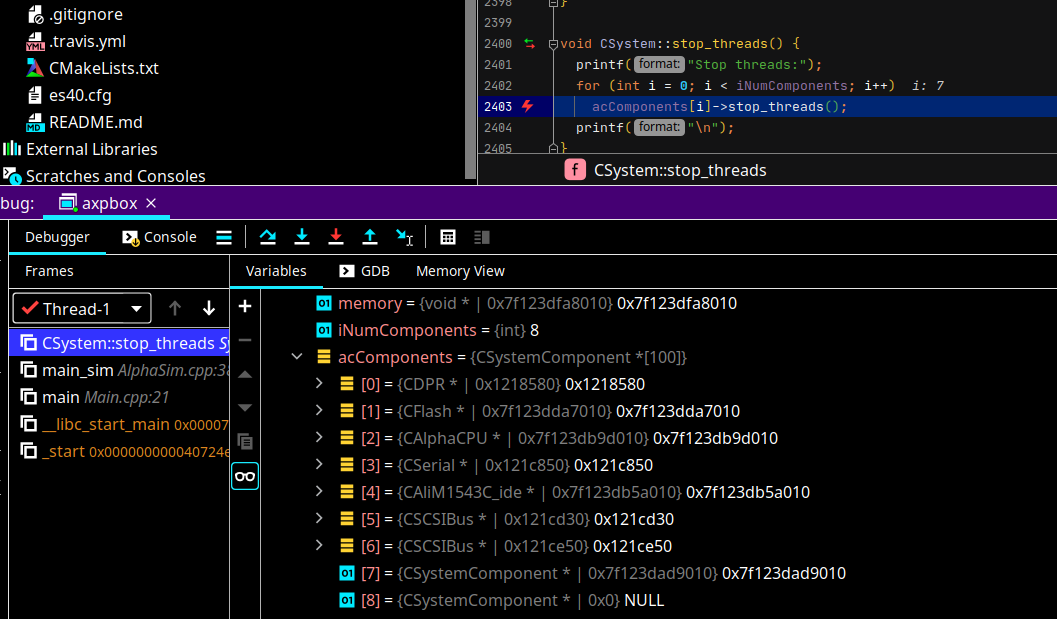Click the Step Into debugger icon

point(302,237)
